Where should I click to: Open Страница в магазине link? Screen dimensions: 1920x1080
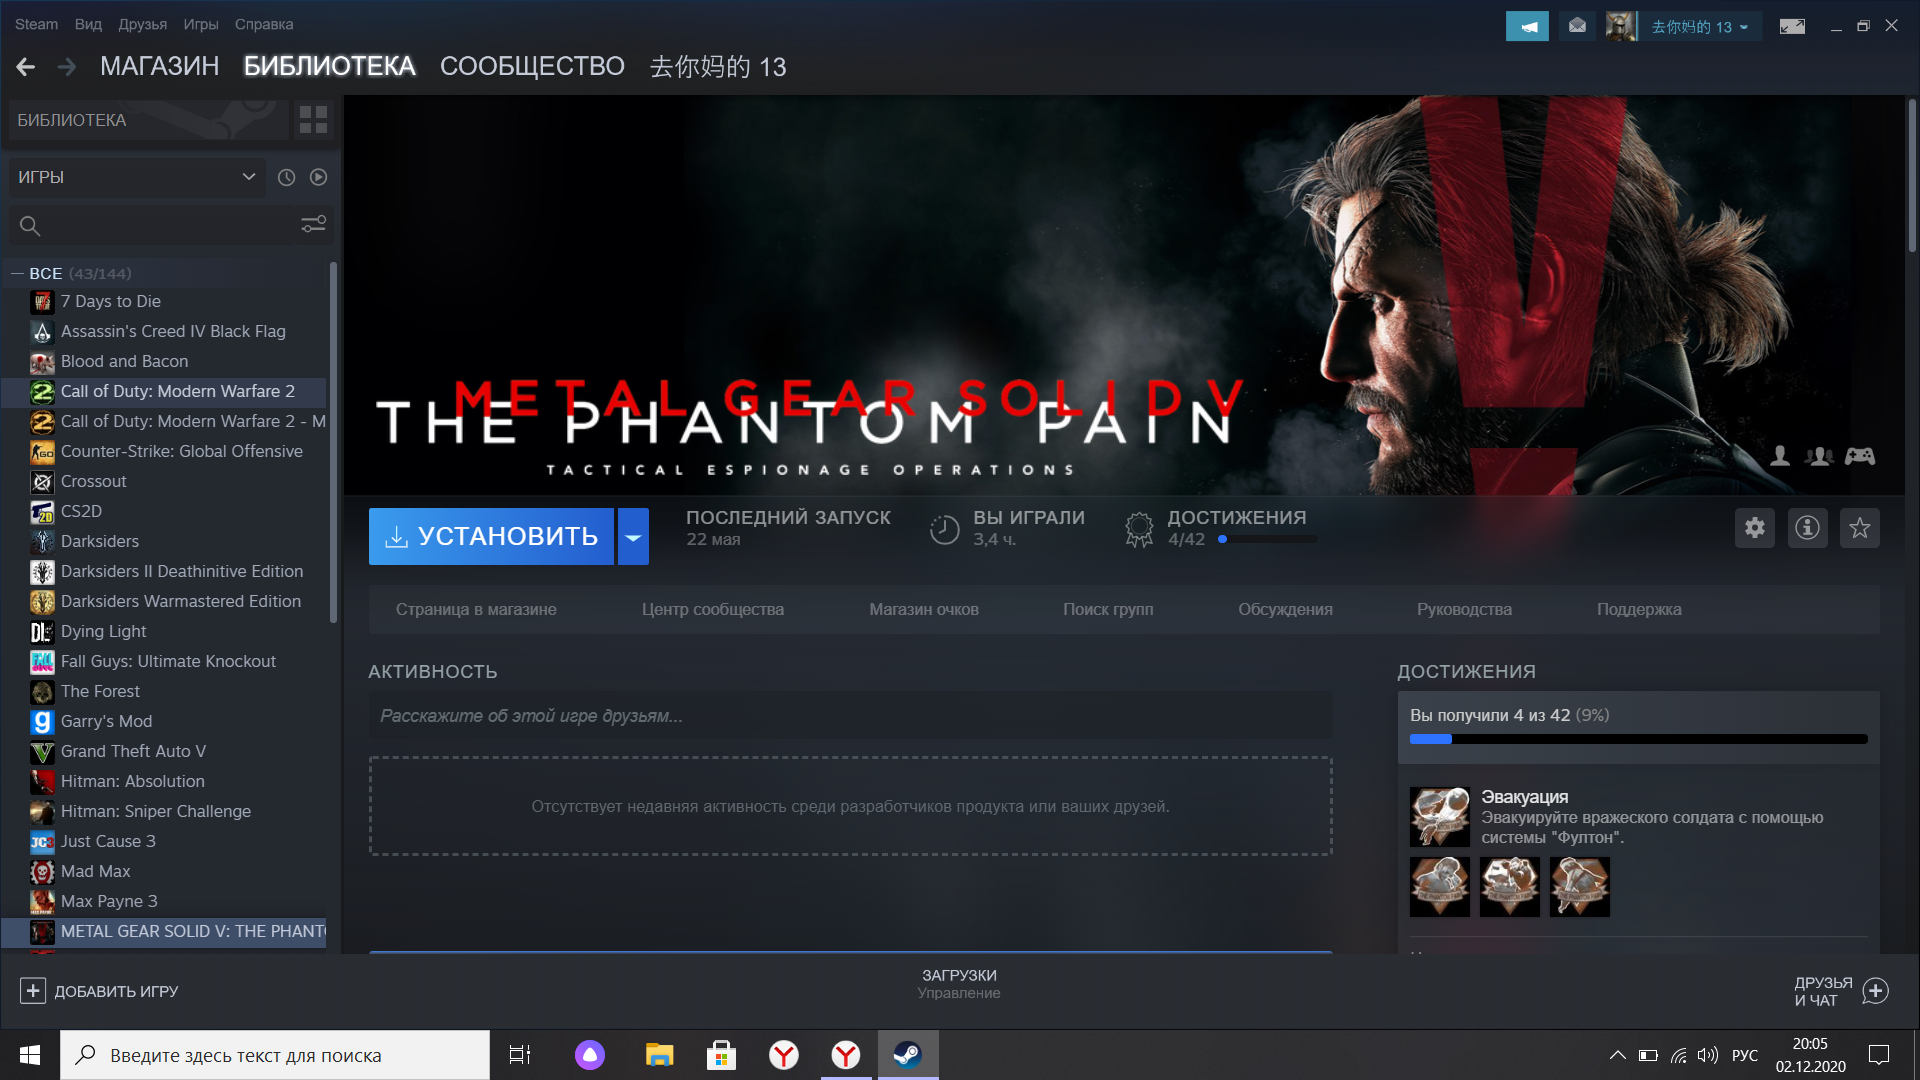point(476,609)
